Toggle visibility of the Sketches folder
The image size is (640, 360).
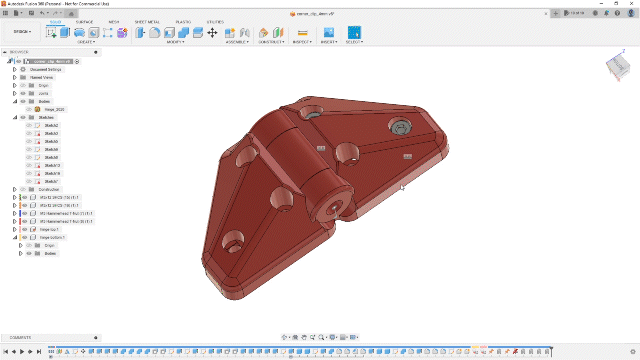23,118
